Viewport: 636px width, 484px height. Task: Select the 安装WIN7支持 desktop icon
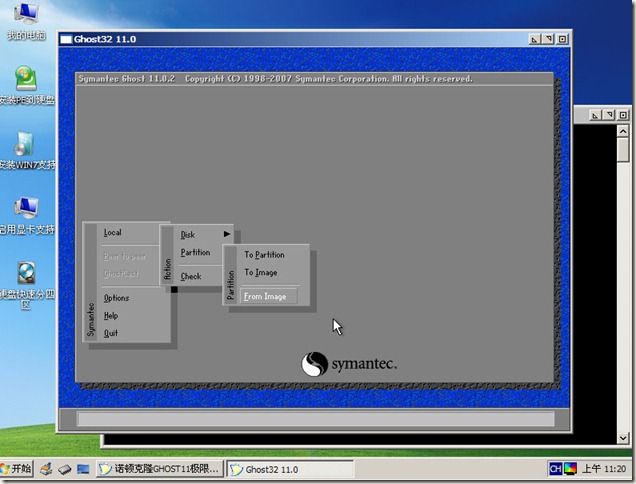[27, 150]
